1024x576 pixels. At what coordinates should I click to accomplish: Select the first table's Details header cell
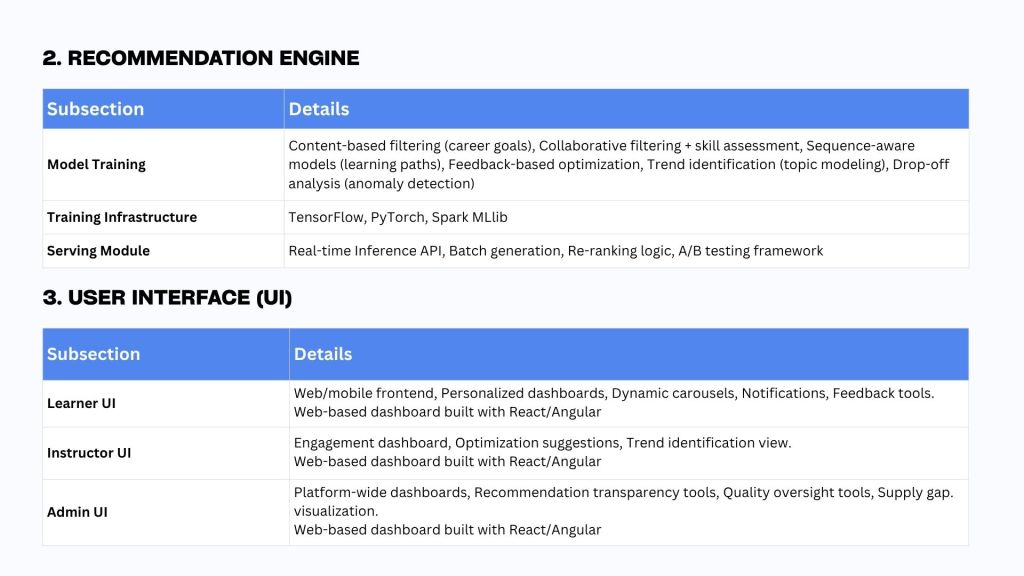click(x=319, y=109)
